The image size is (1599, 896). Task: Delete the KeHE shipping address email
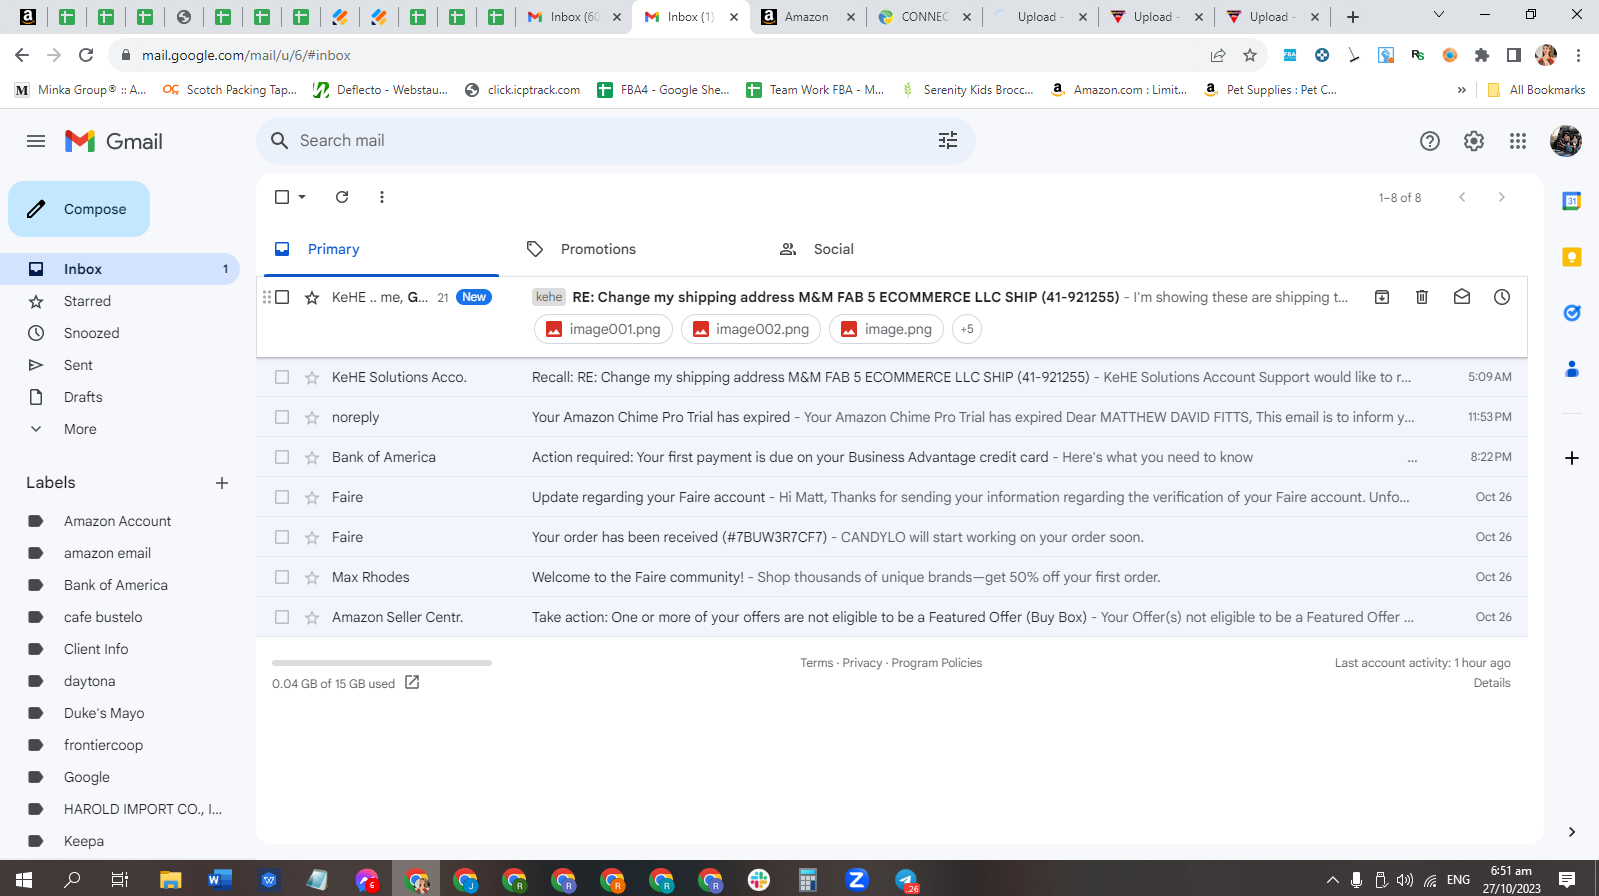point(1422,297)
